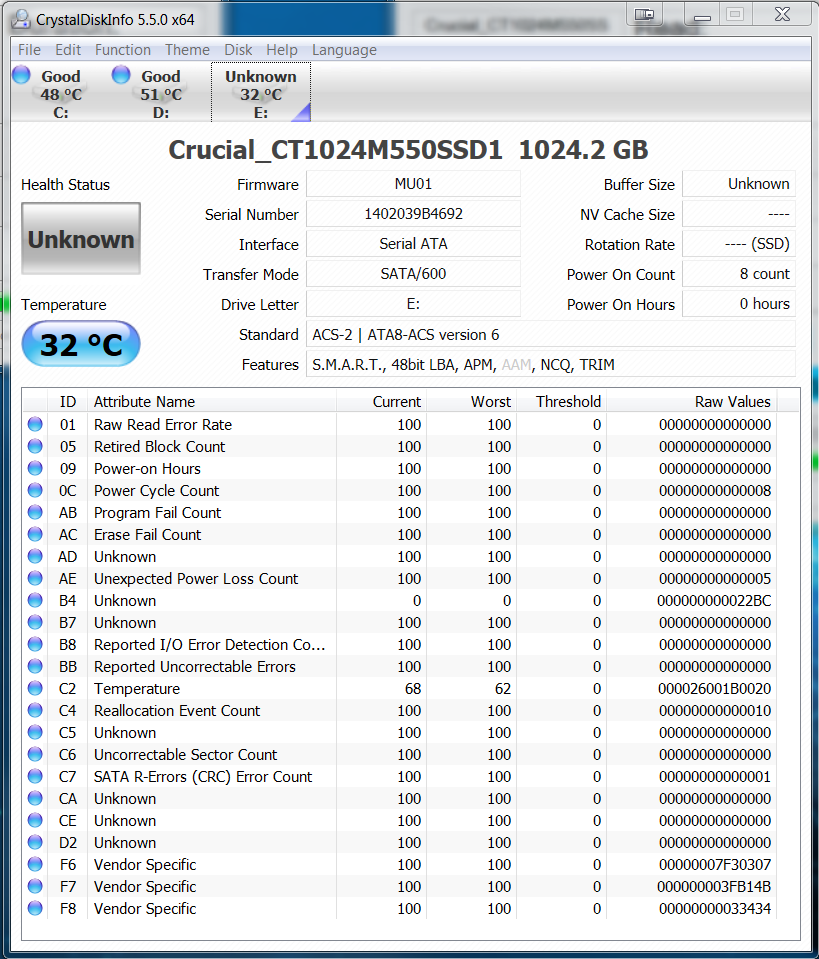Click the Attribute Name column header
Viewport: 819px width, 959px height.
click(x=145, y=401)
